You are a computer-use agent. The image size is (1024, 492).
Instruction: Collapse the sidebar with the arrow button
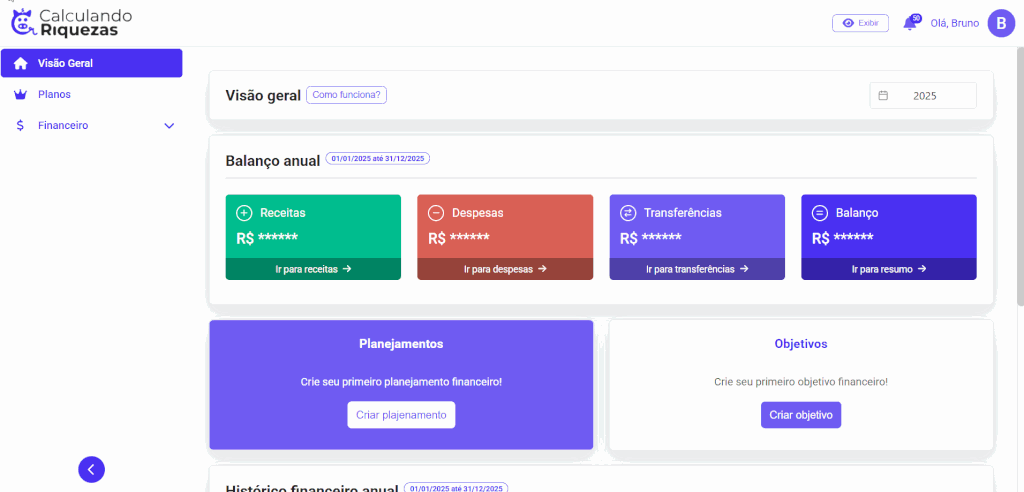[91, 469]
